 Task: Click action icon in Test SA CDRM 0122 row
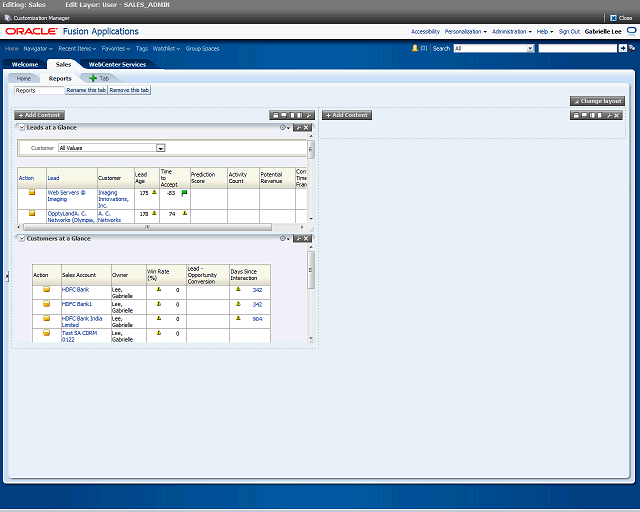47,333
